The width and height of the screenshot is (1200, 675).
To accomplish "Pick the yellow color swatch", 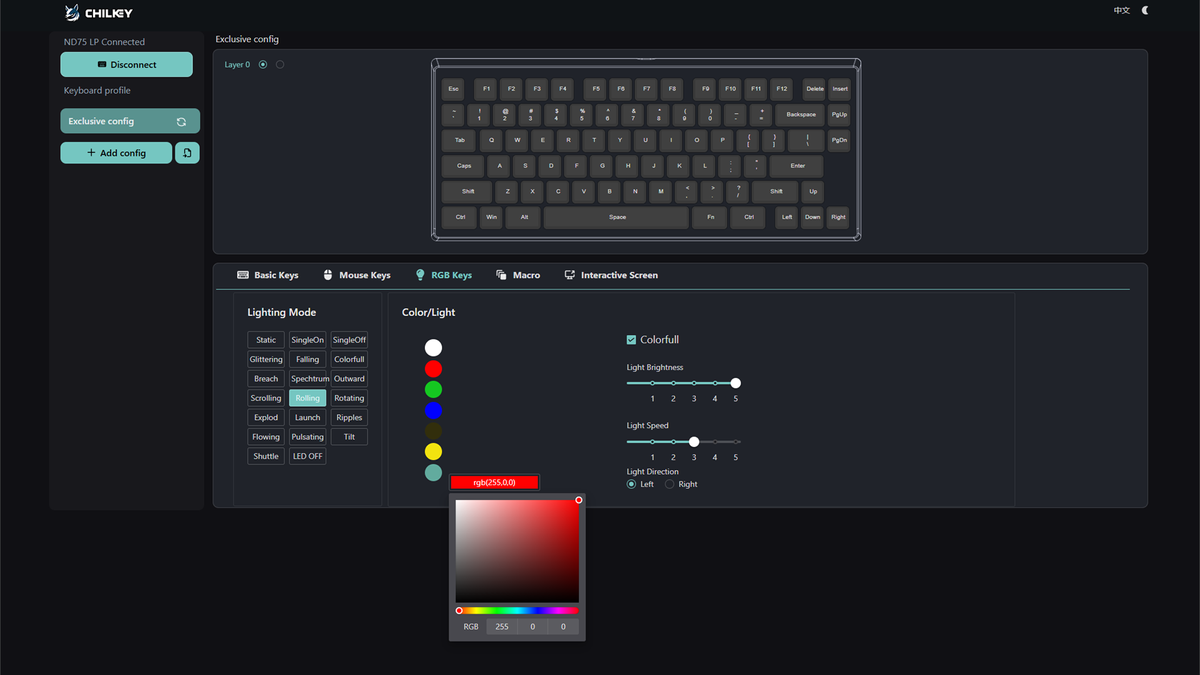I will 433,452.
